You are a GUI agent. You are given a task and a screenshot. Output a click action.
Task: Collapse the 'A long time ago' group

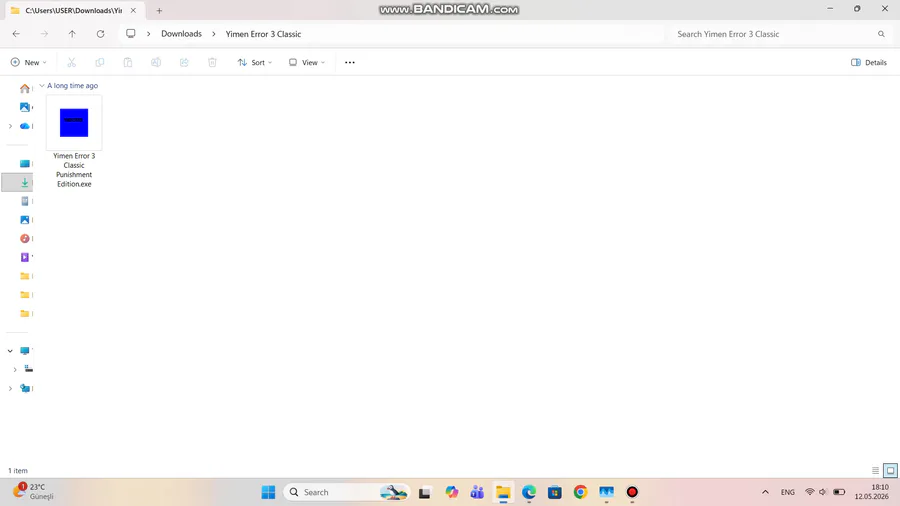point(42,85)
